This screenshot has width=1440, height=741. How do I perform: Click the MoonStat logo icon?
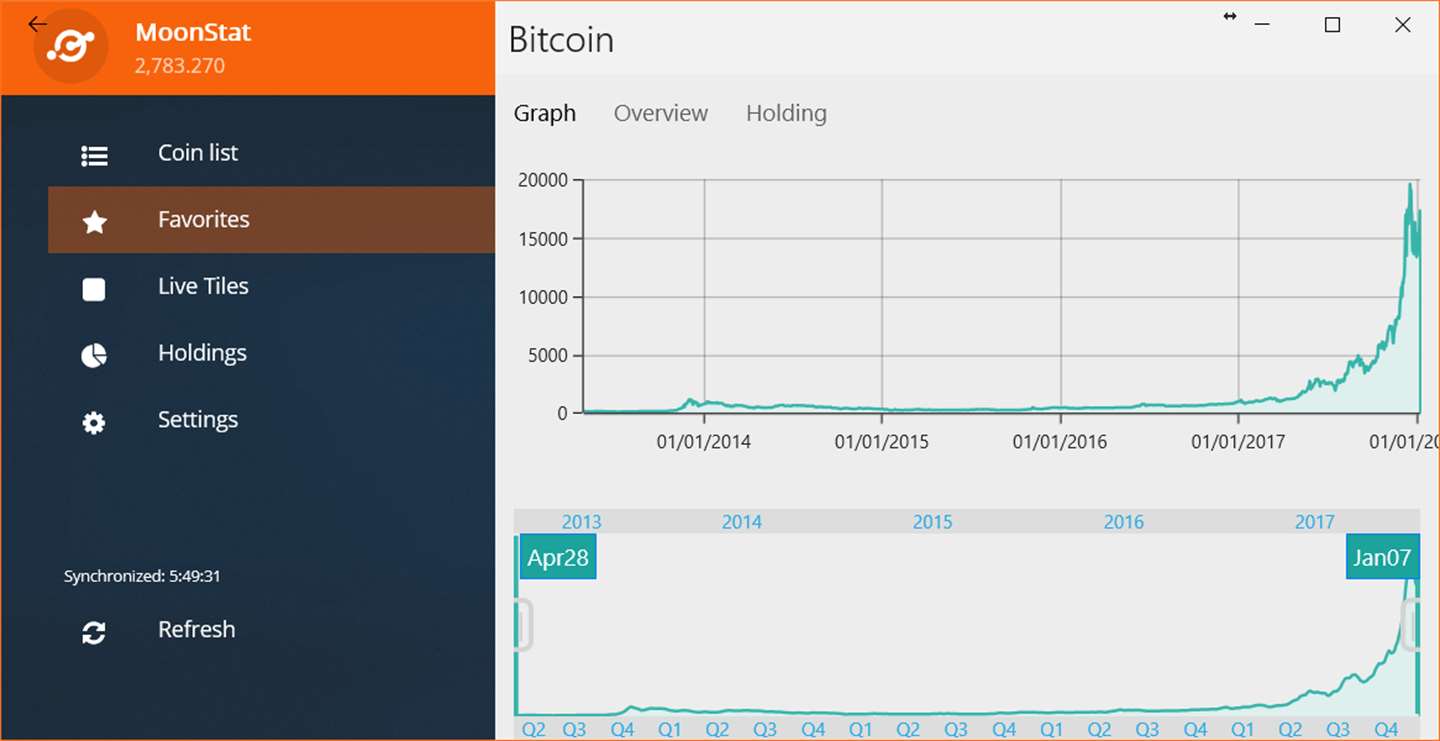(x=71, y=46)
